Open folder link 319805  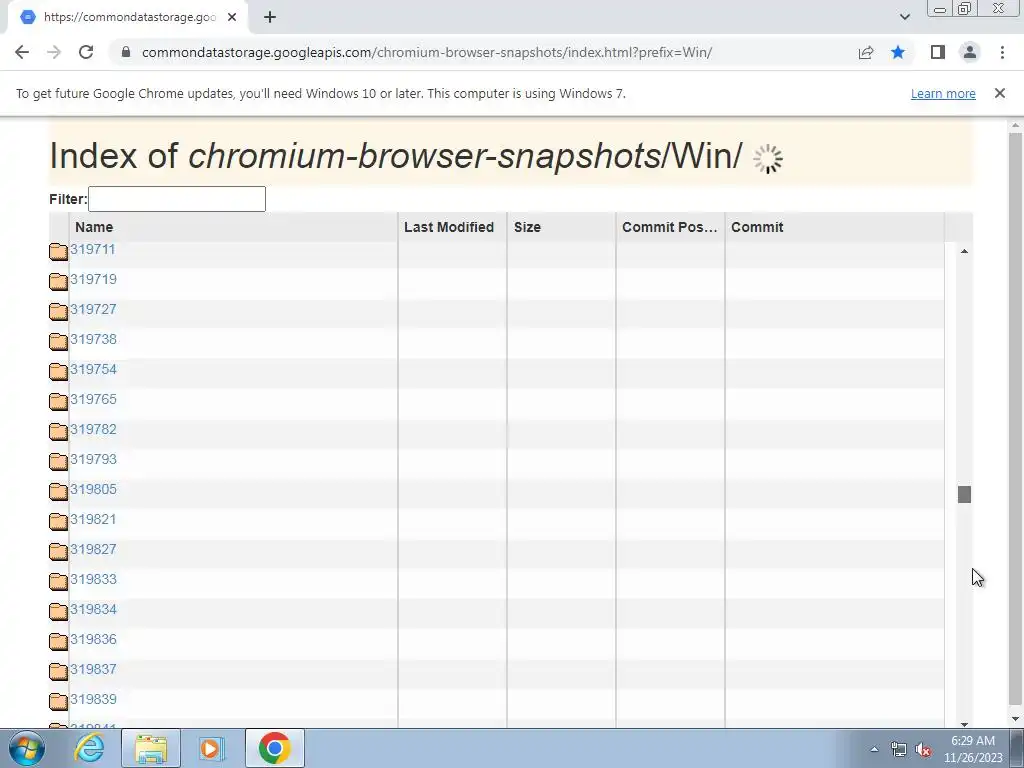93,490
